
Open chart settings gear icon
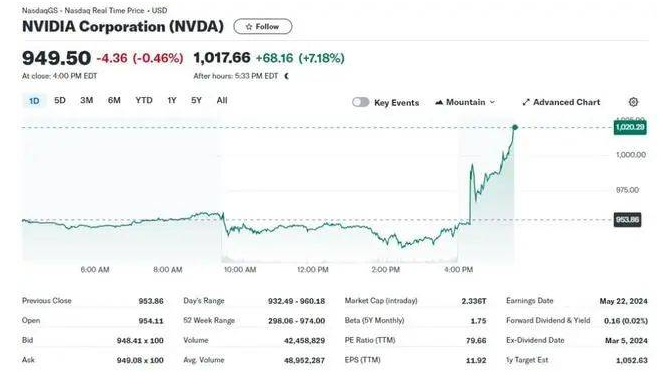pos(633,102)
